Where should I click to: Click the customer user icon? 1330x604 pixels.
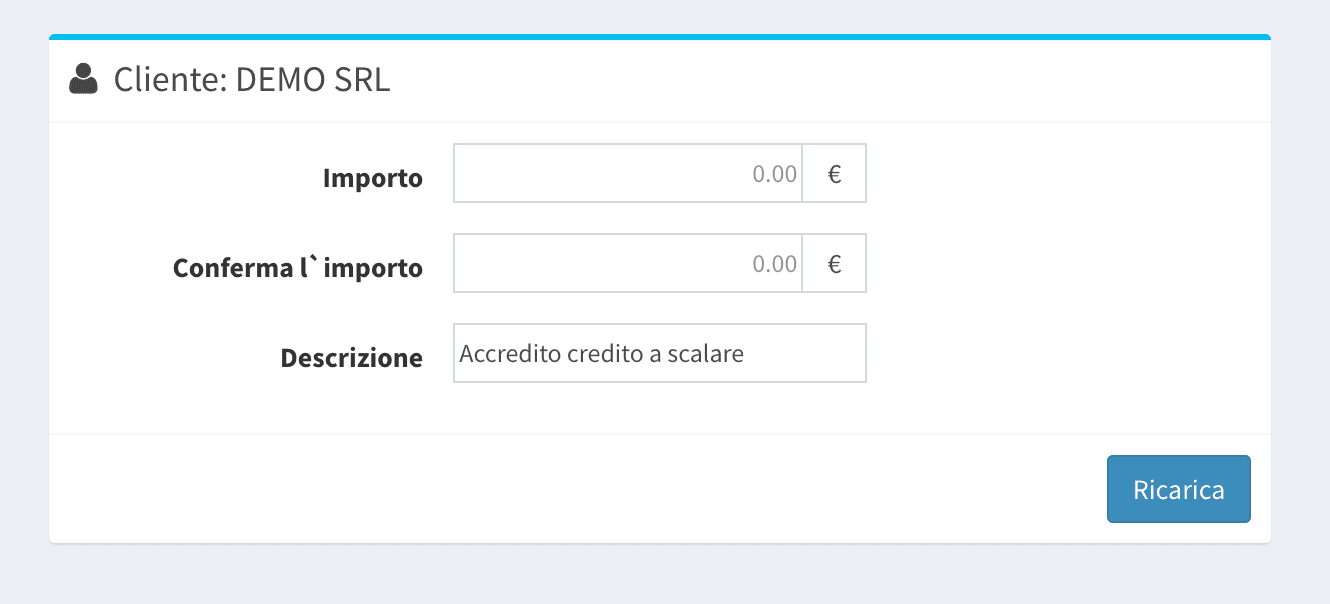point(83,79)
